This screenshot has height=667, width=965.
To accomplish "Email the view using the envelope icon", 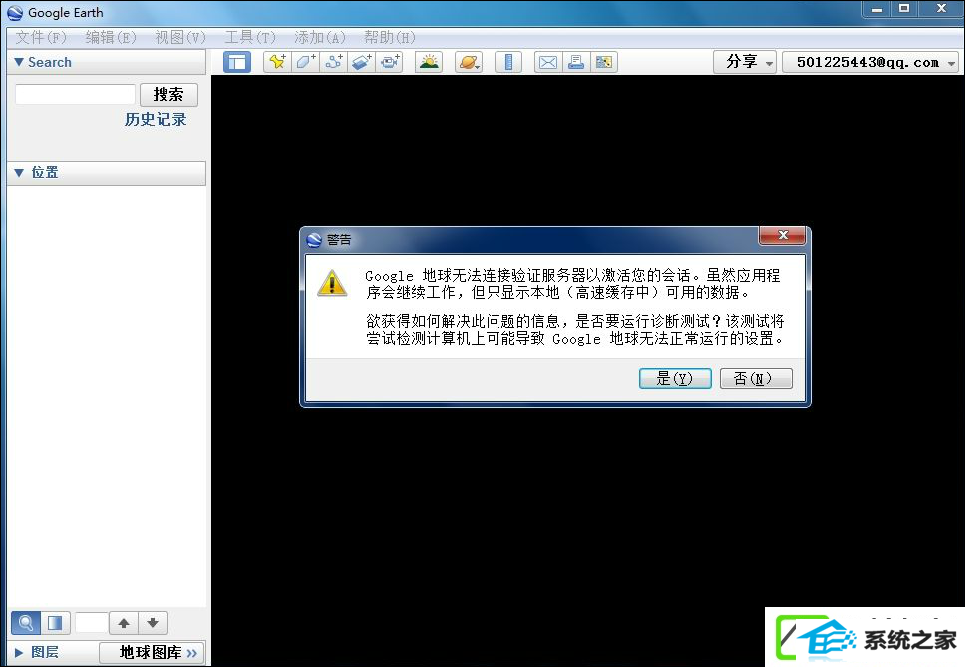I will pyautogui.click(x=548, y=62).
